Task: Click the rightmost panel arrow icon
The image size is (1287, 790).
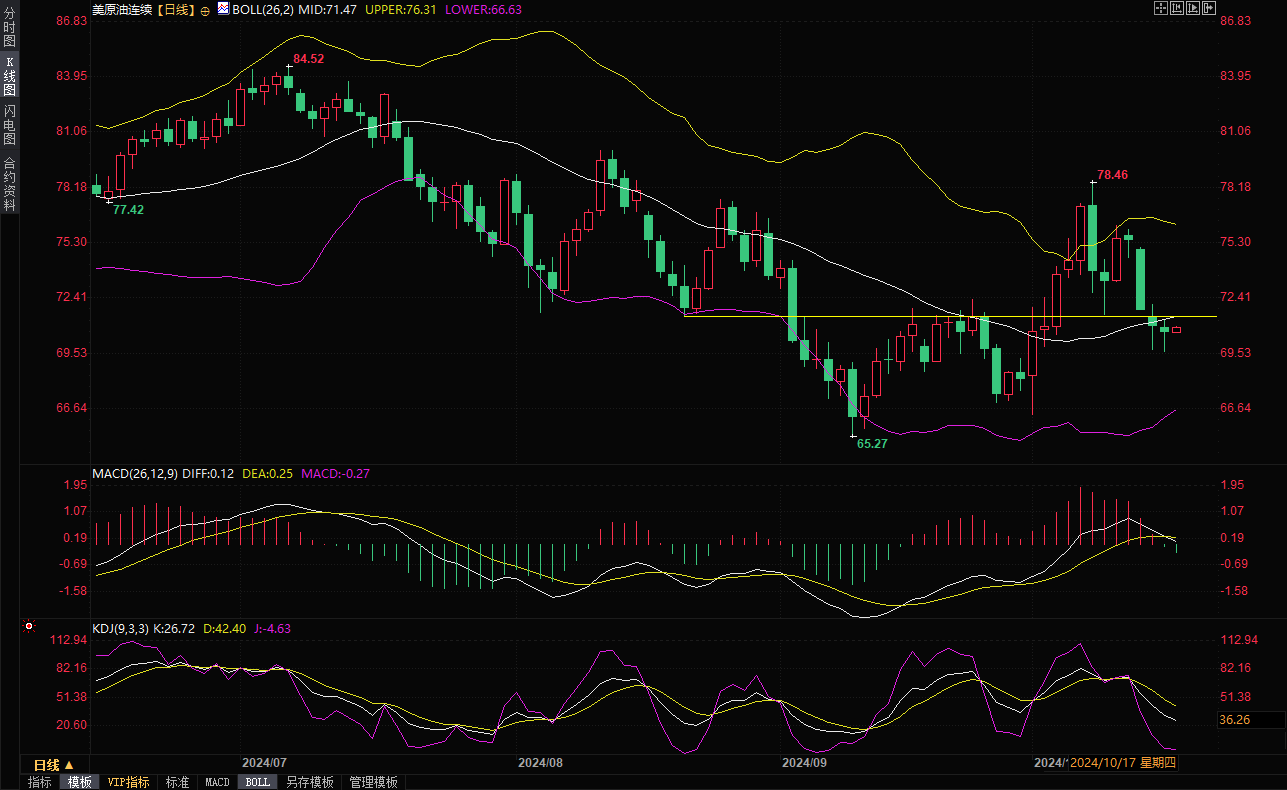Action: coord(1209,8)
